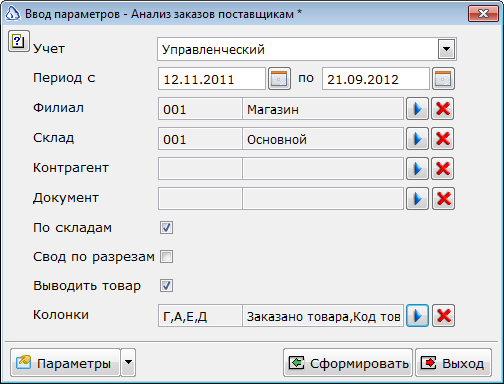Close the Ввод параметров window

coord(483,13)
